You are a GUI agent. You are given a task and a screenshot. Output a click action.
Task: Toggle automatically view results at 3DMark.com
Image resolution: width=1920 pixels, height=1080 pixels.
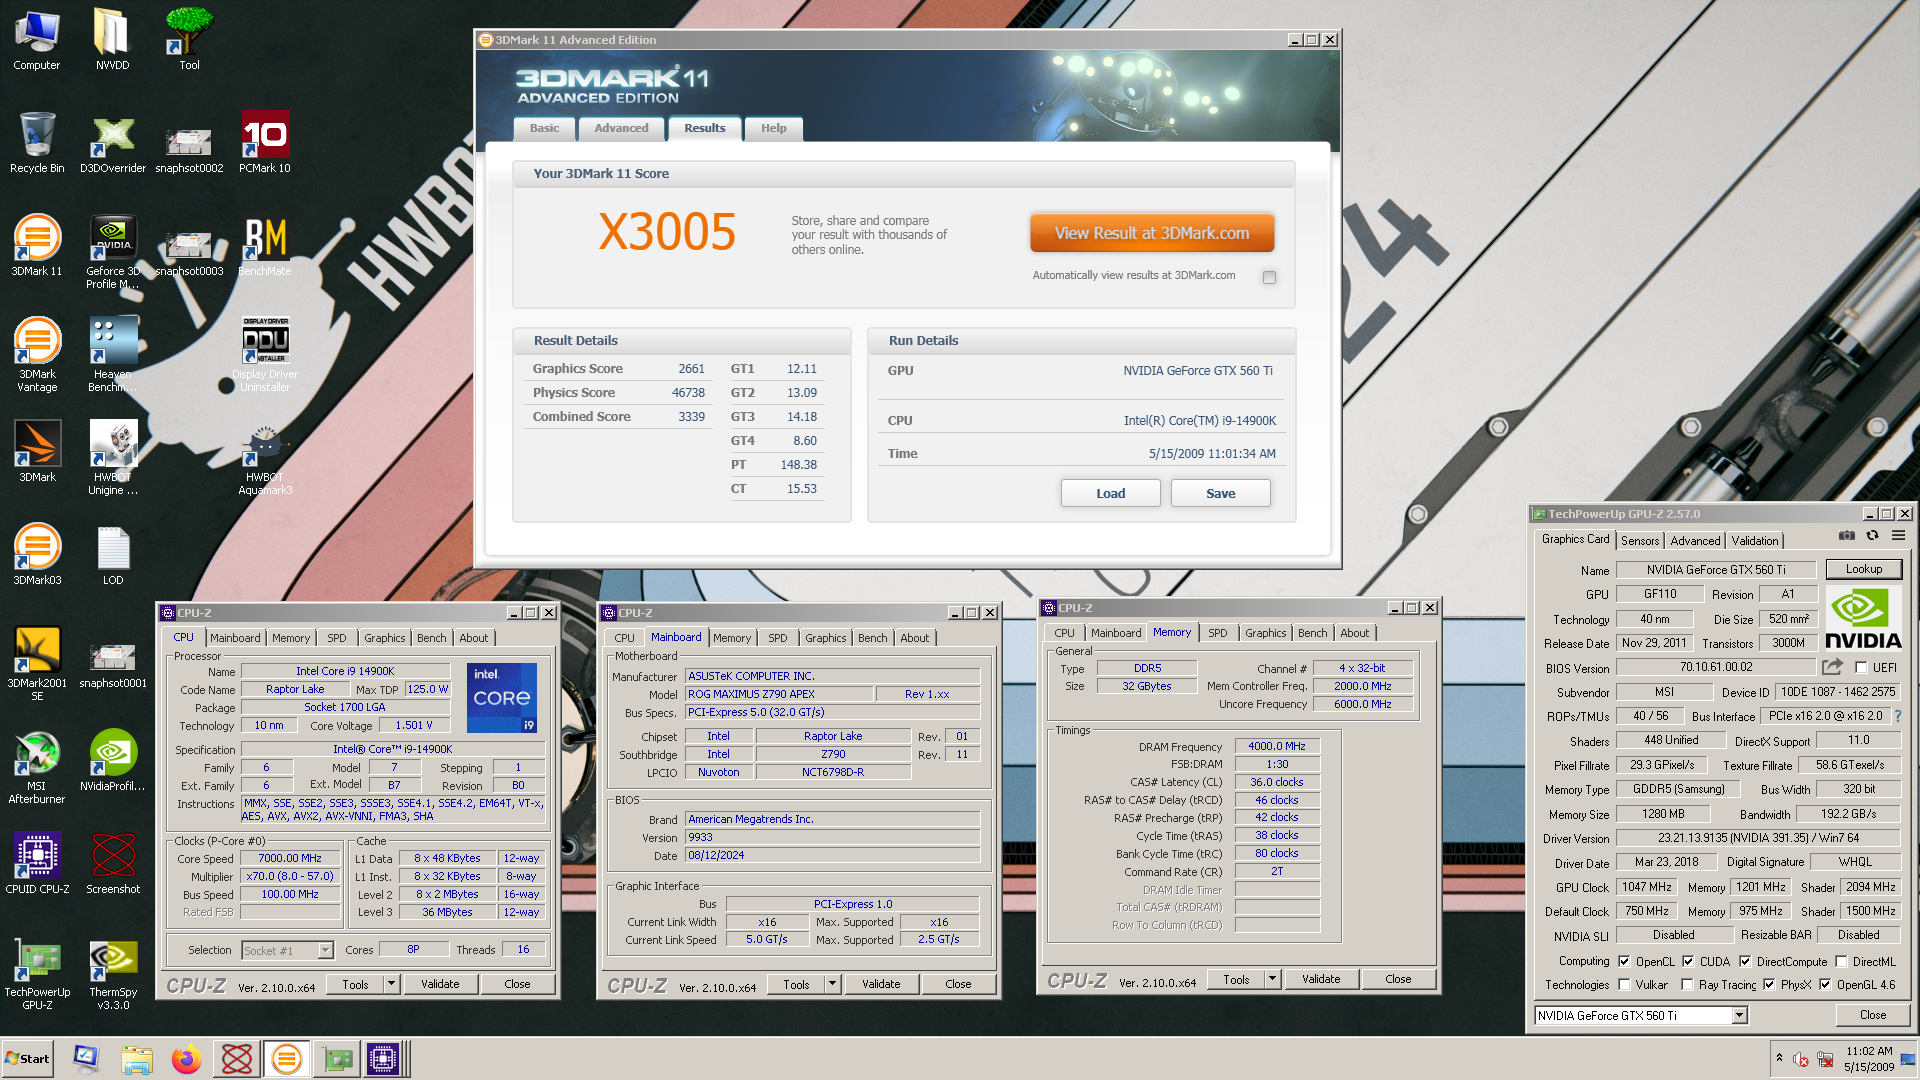tap(1269, 277)
